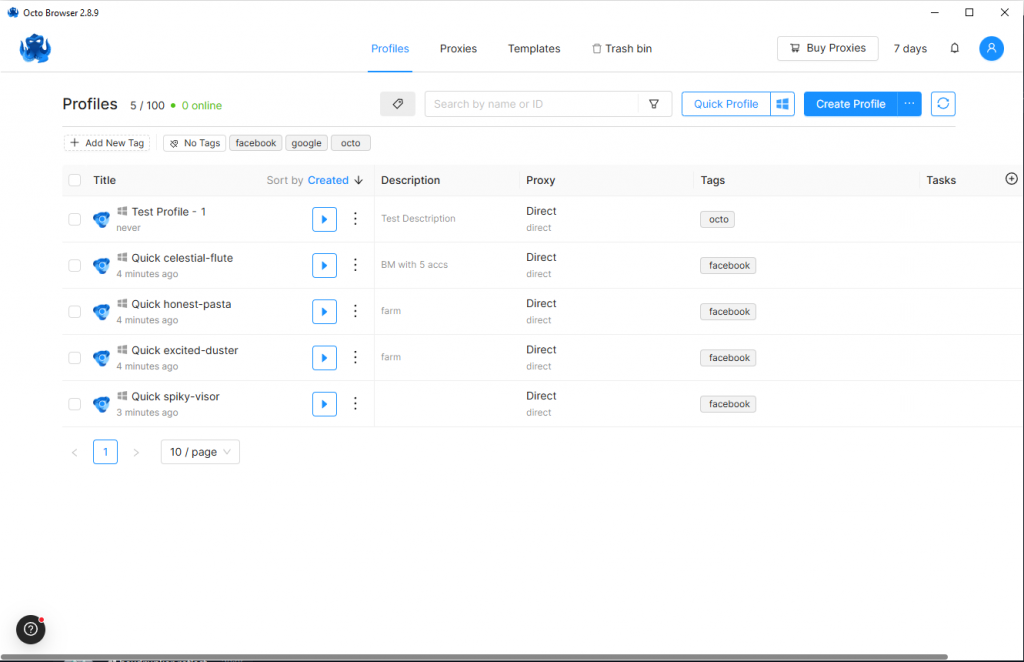Image resolution: width=1024 pixels, height=662 pixels.
Task: Open the help question mark button
Action: [x=31, y=629]
